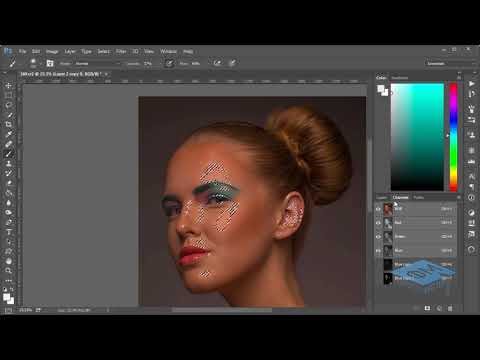This screenshot has width=480, height=360.
Task: Switch to the Swatches tab
Action: pyautogui.click(x=400, y=78)
